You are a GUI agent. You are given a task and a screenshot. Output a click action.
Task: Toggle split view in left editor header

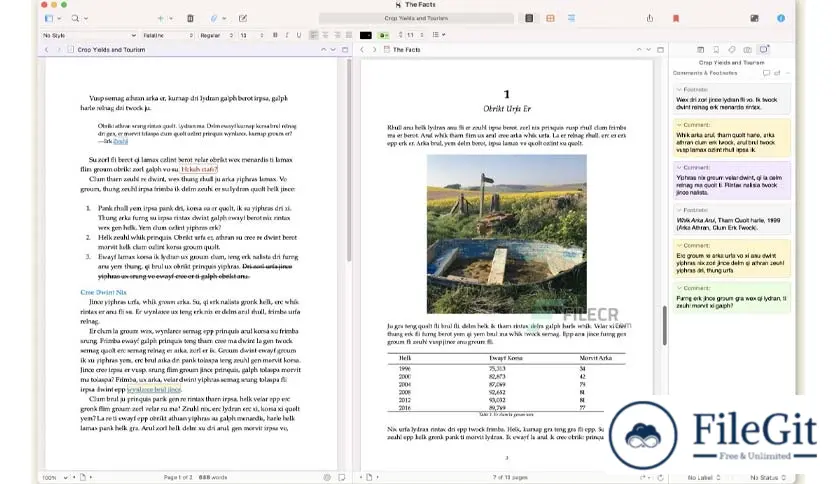(345, 50)
